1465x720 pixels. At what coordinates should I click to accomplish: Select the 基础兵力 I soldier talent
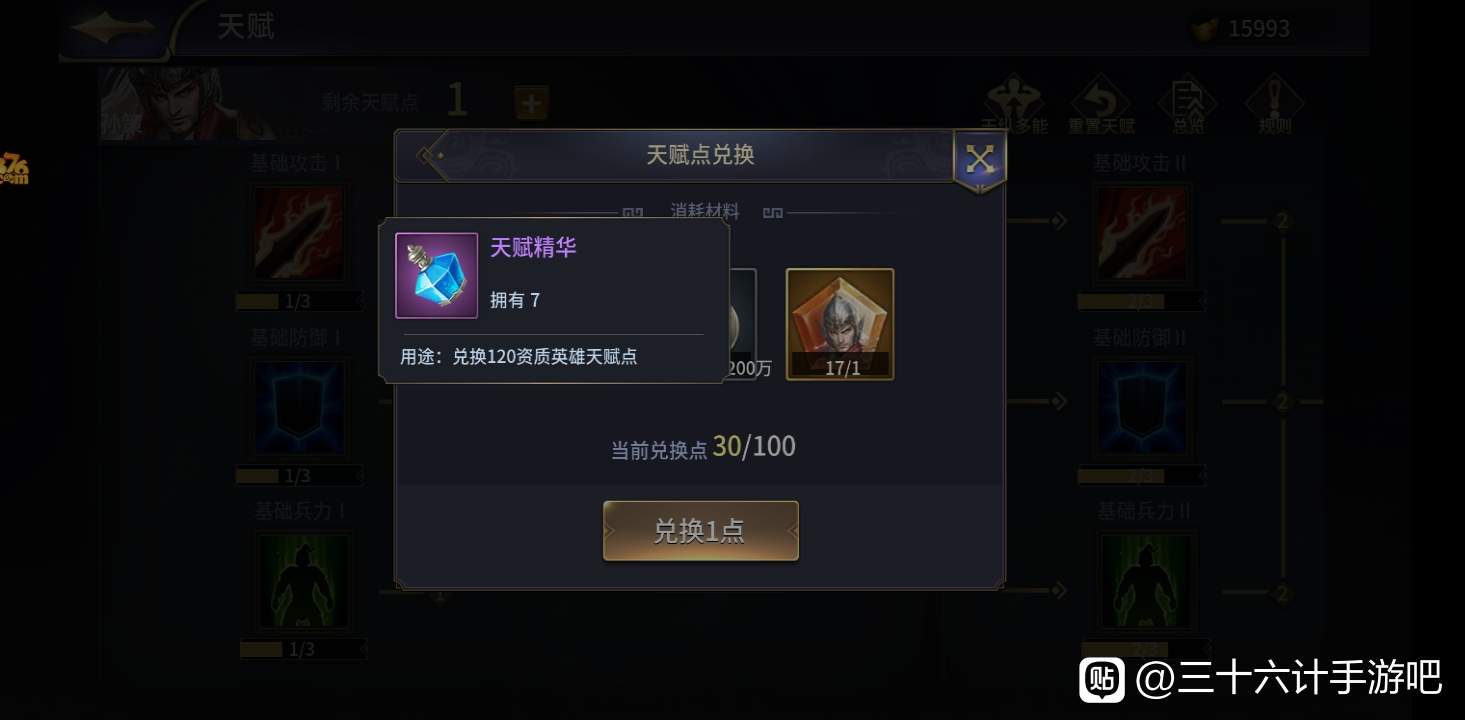pyautogui.click(x=302, y=581)
